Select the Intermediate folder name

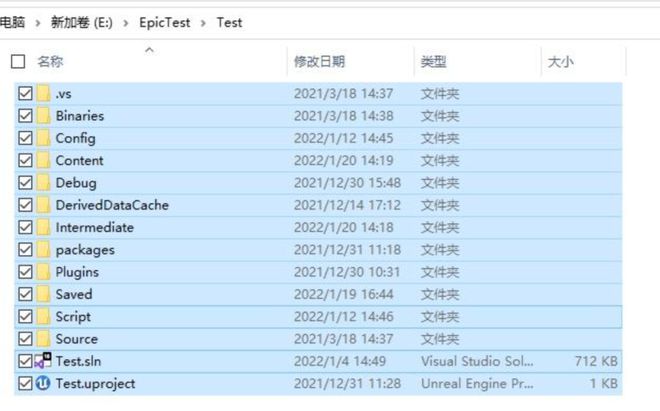pos(94,227)
